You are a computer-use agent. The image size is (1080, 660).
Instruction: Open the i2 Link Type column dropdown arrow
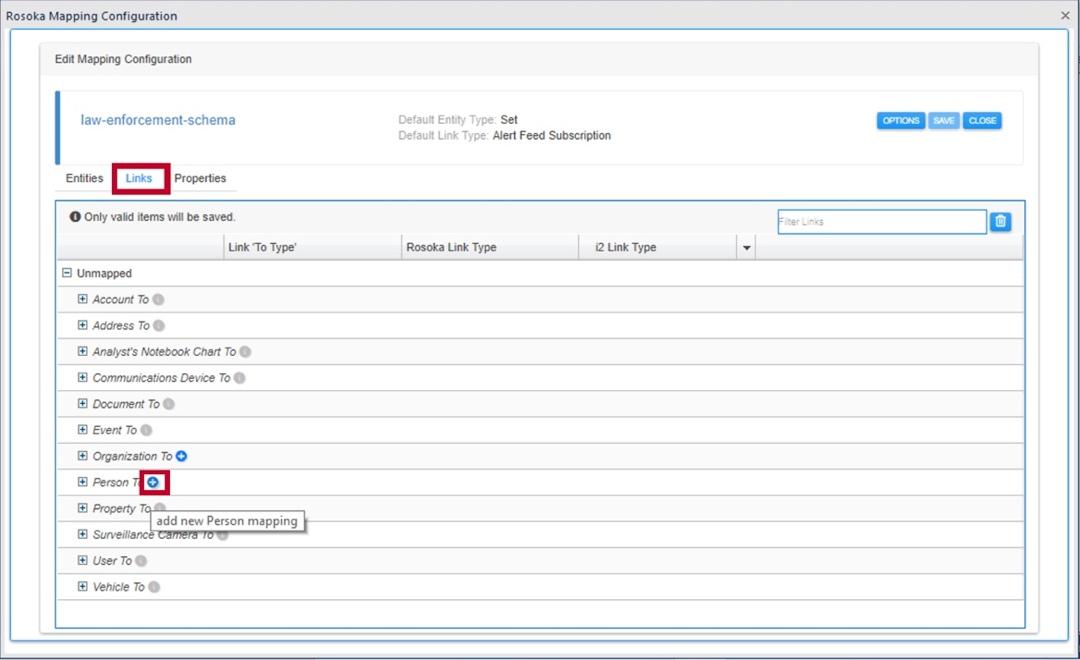point(746,248)
